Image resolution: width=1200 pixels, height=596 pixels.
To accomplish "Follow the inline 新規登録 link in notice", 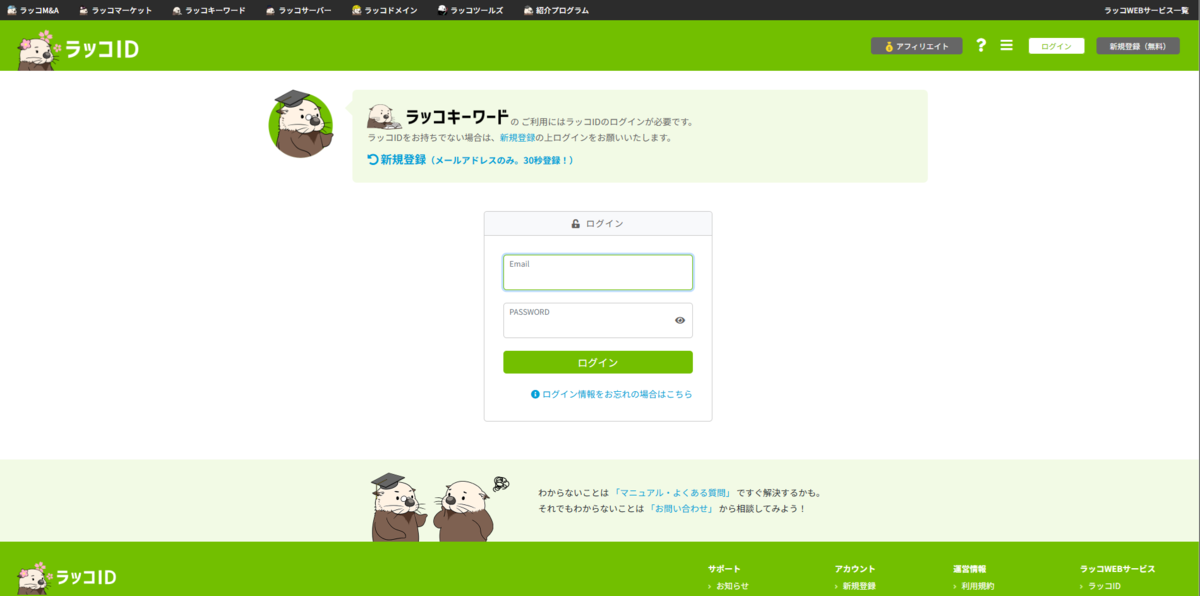I will [518, 138].
